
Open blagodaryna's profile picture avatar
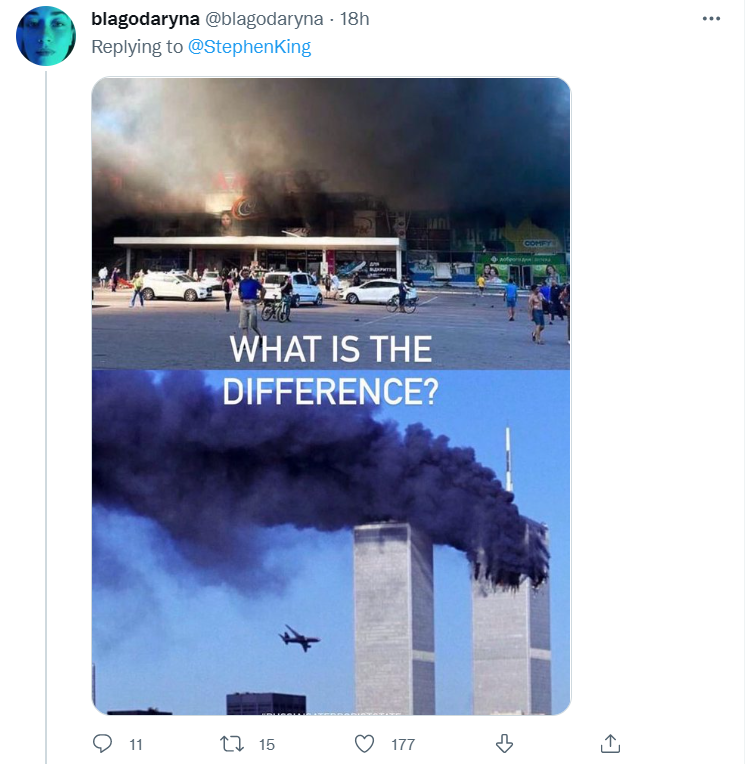pyautogui.click(x=46, y=36)
